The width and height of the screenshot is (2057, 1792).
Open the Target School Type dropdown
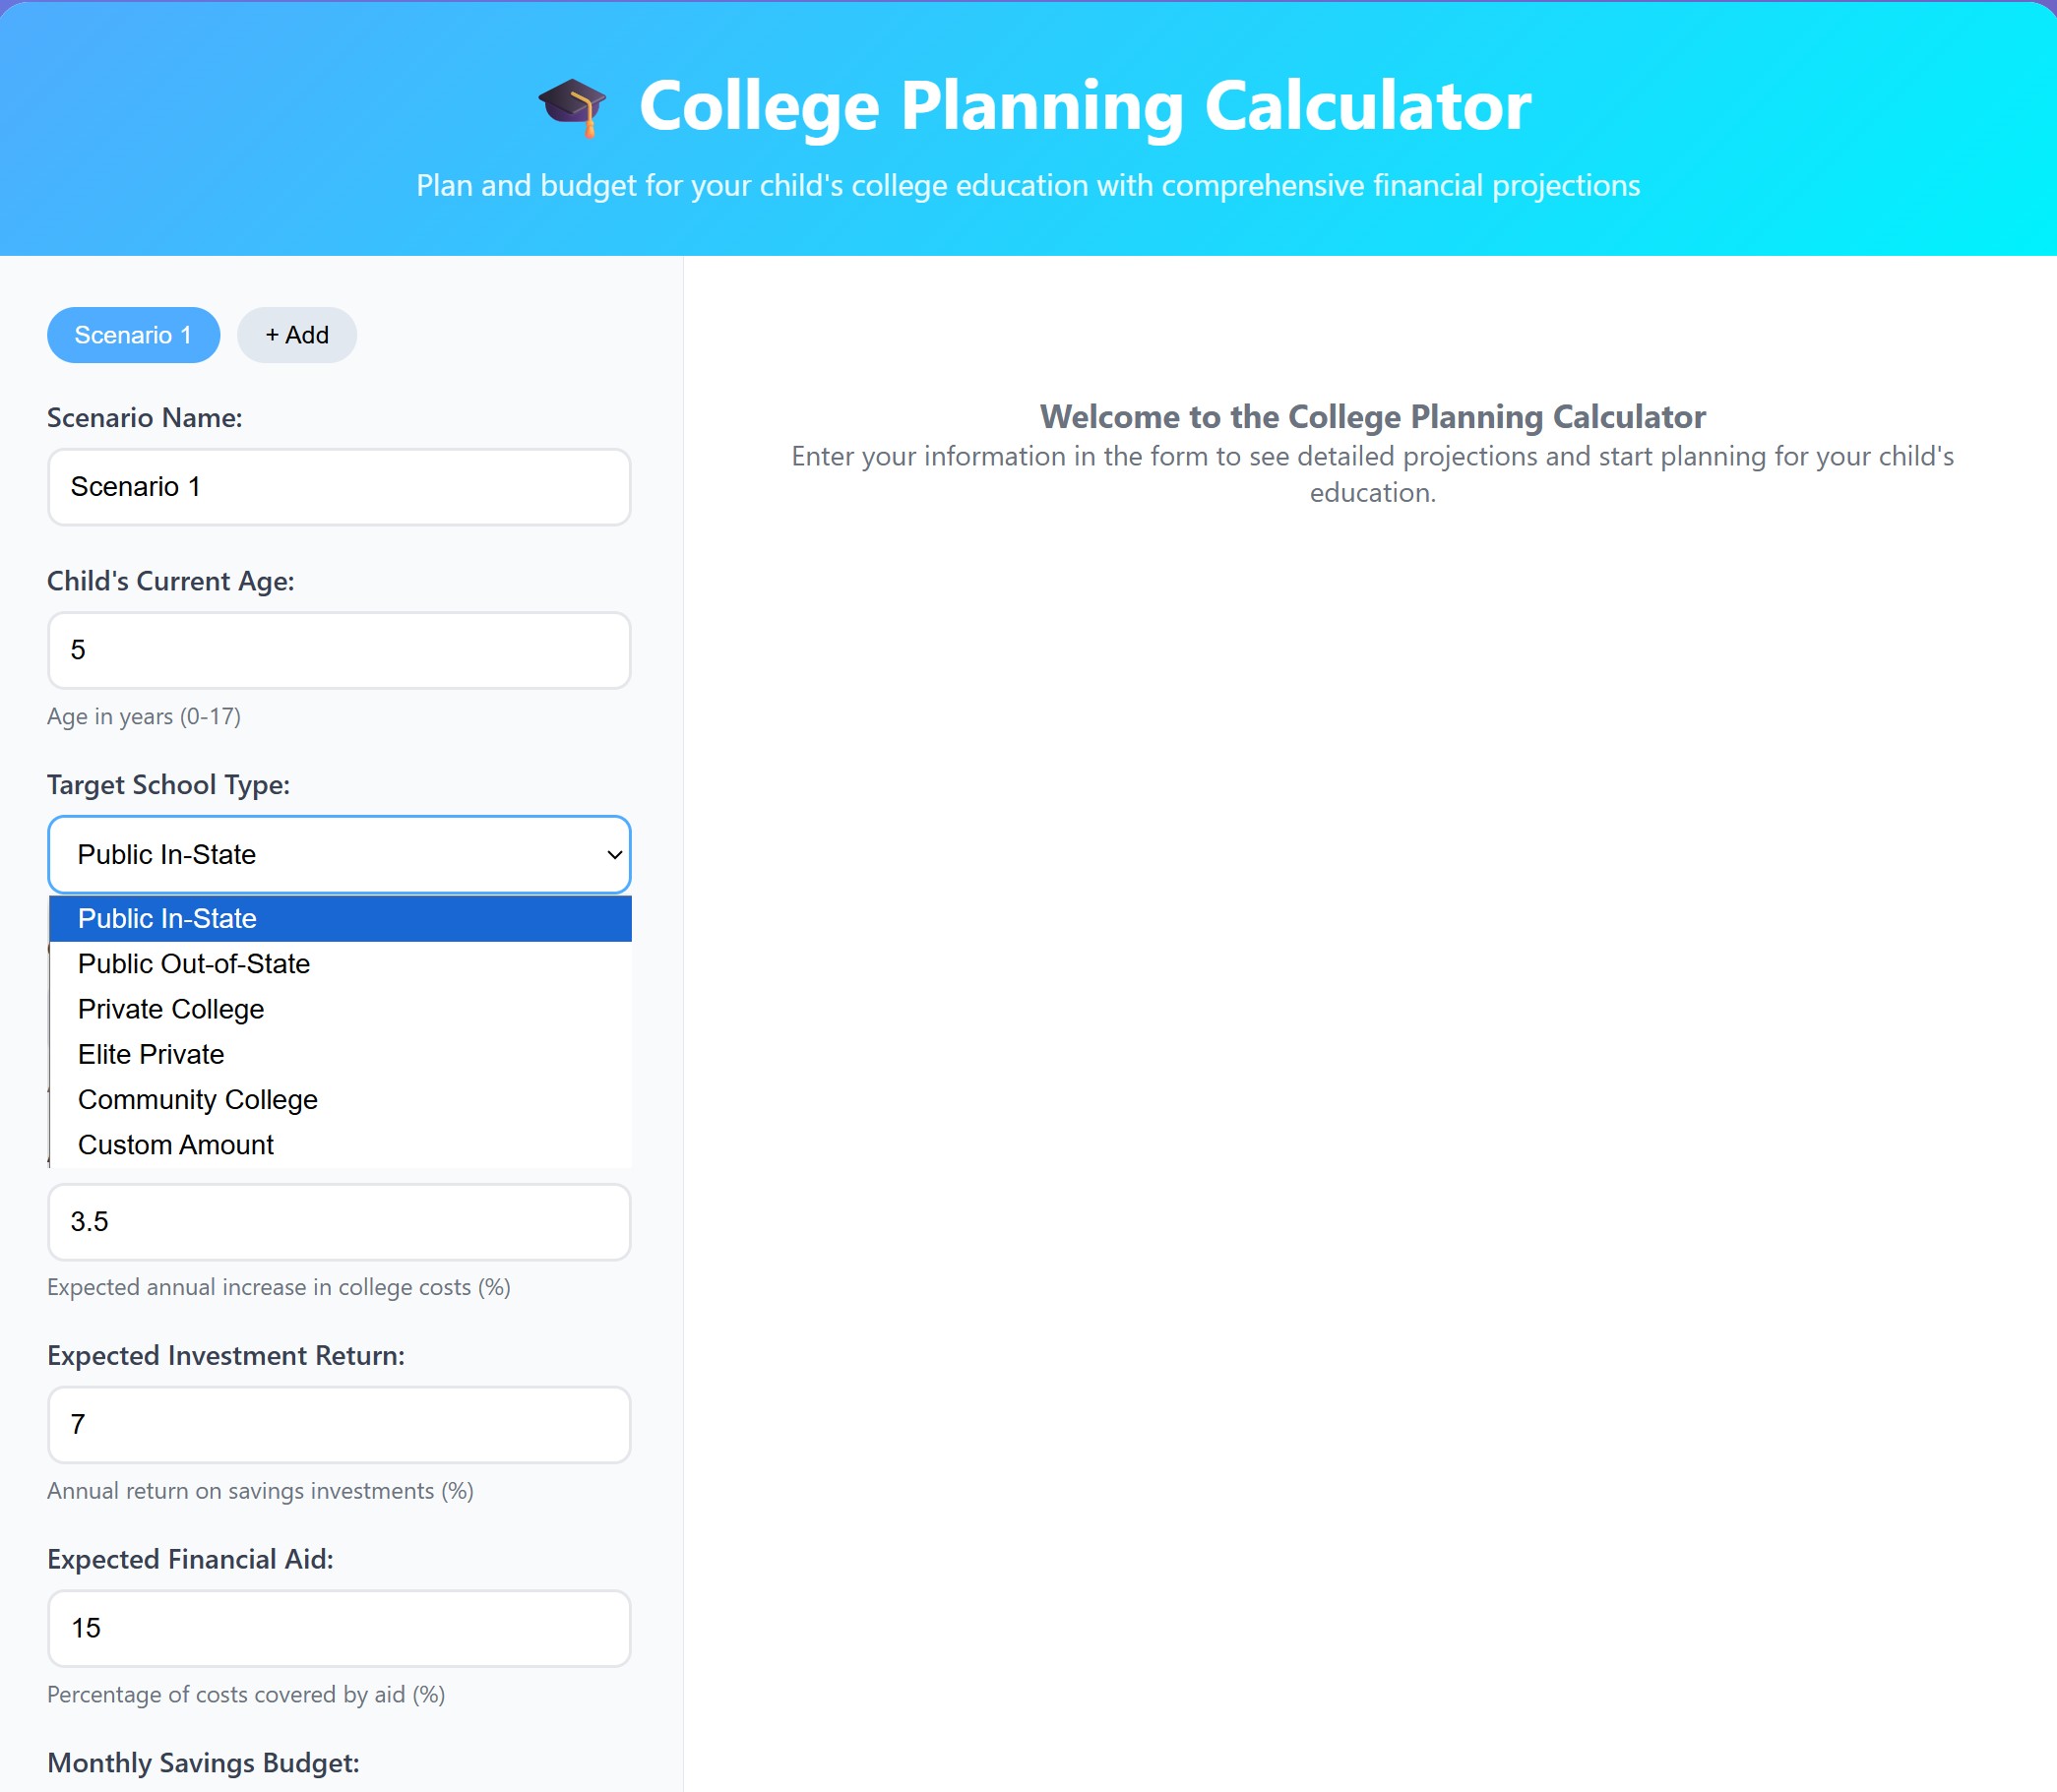click(338, 854)
